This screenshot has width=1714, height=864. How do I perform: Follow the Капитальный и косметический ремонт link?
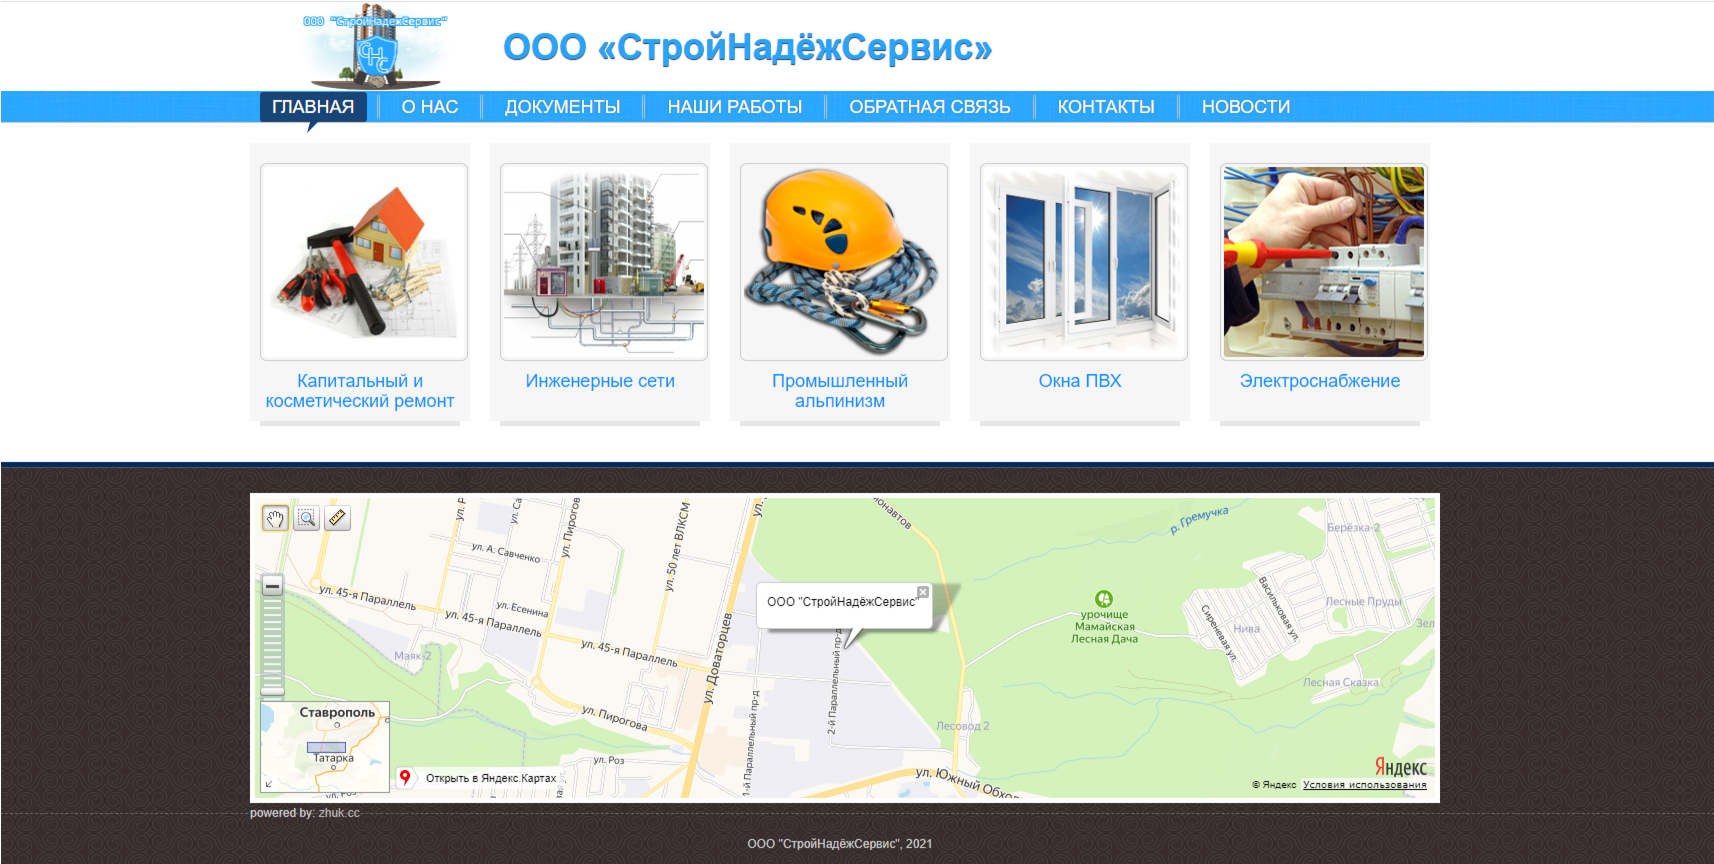[x=360, y=391]
